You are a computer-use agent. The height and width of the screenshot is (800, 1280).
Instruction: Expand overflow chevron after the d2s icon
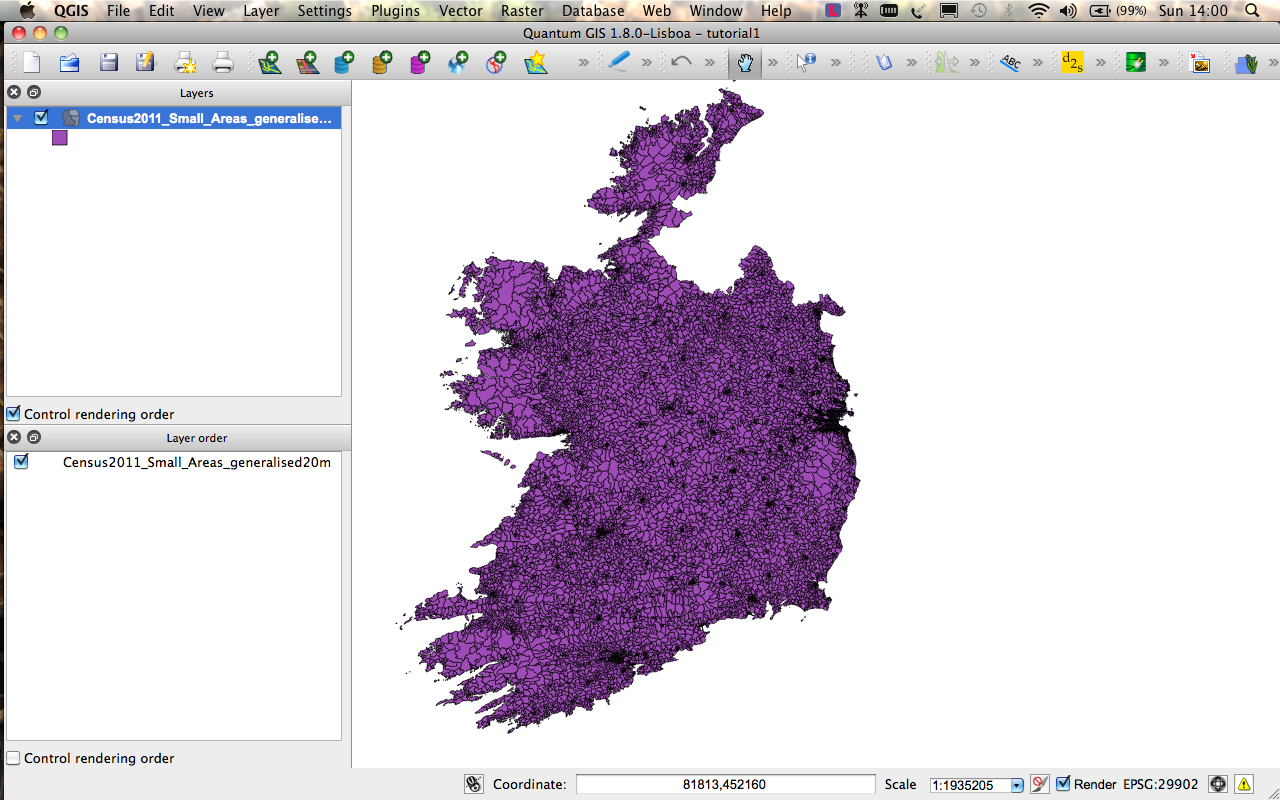[x=1100, y=62]
